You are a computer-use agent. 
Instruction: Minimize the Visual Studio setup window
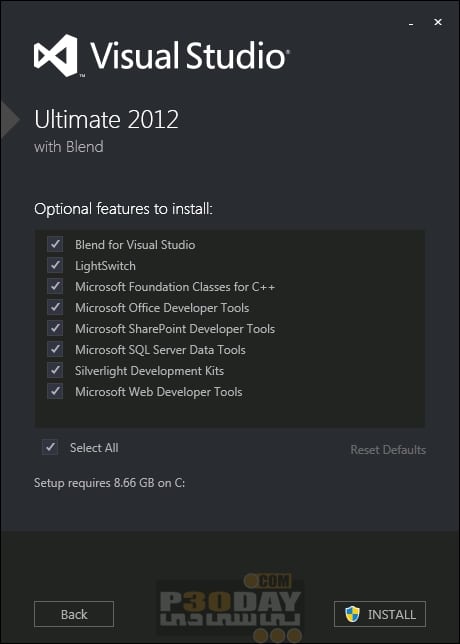(x=411, y=25)
